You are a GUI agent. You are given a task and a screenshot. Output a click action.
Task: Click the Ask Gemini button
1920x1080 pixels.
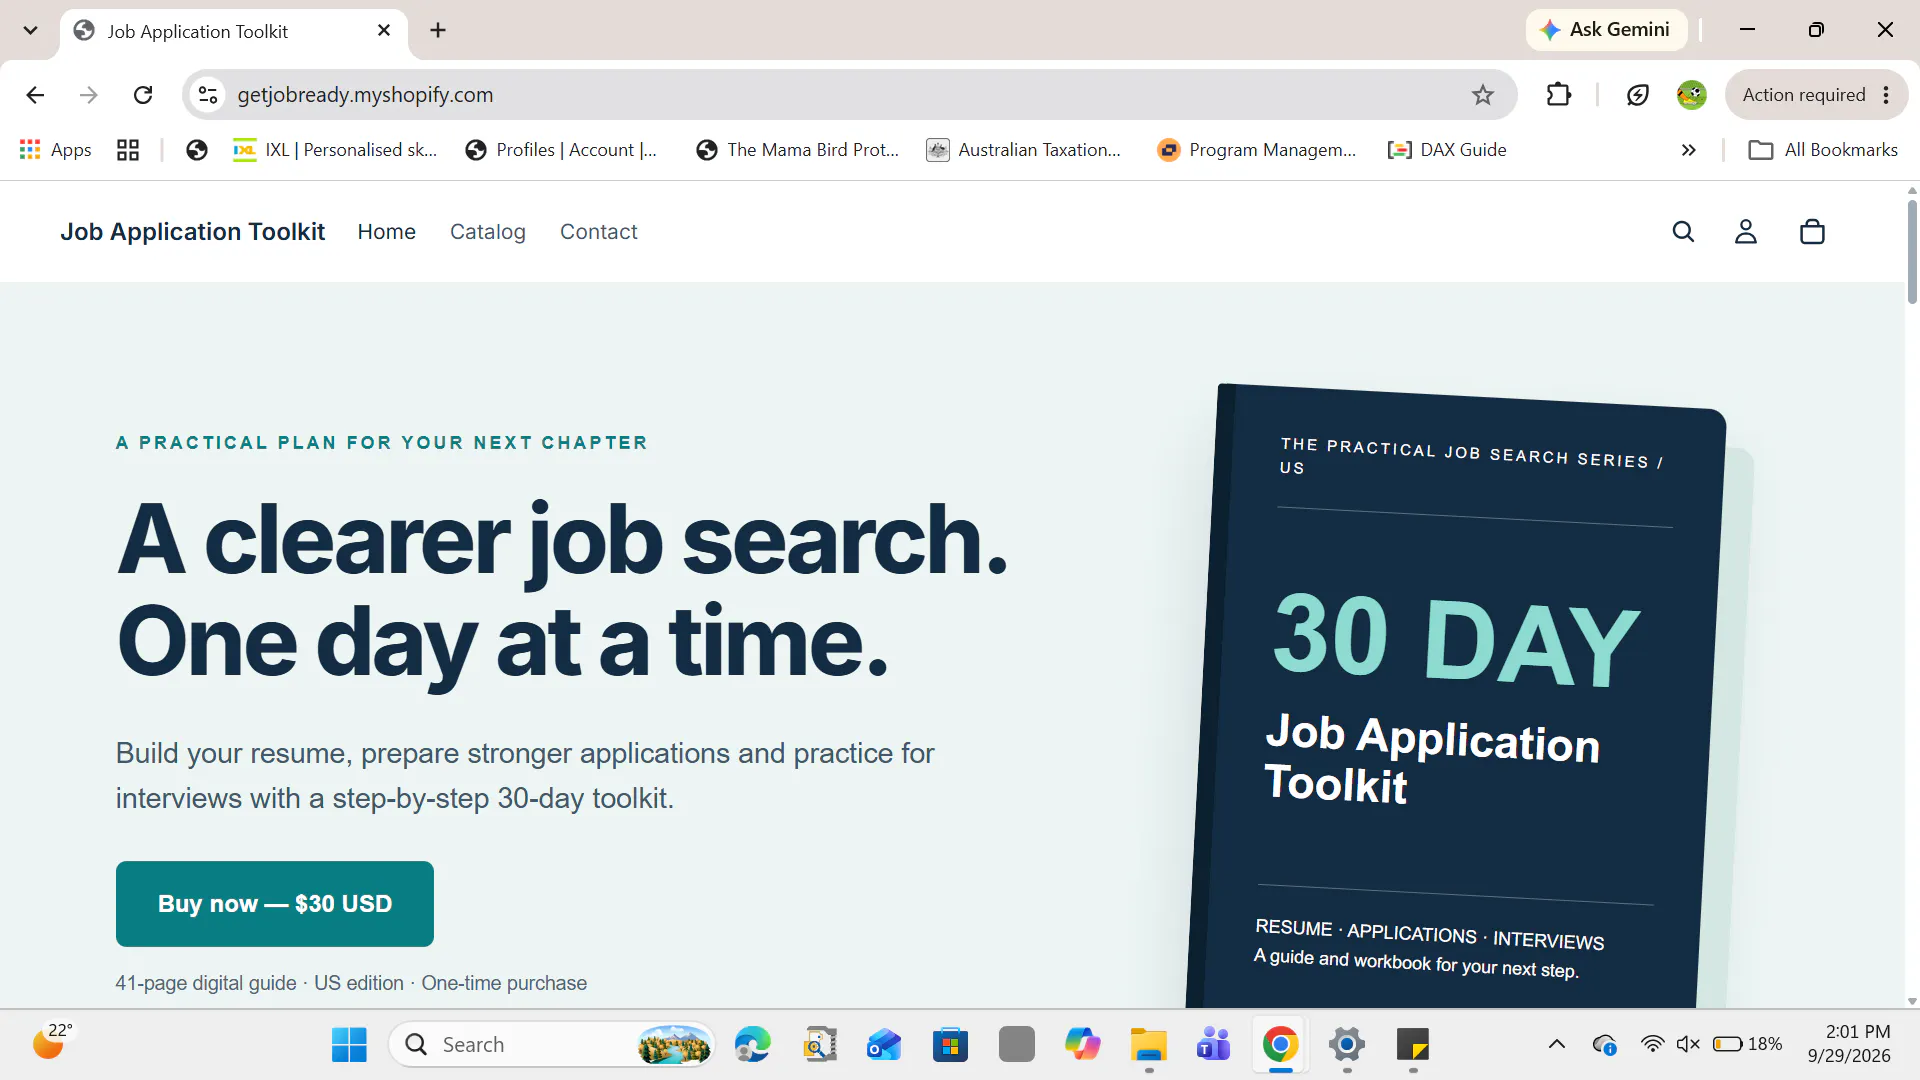(x=1606, y=30)
